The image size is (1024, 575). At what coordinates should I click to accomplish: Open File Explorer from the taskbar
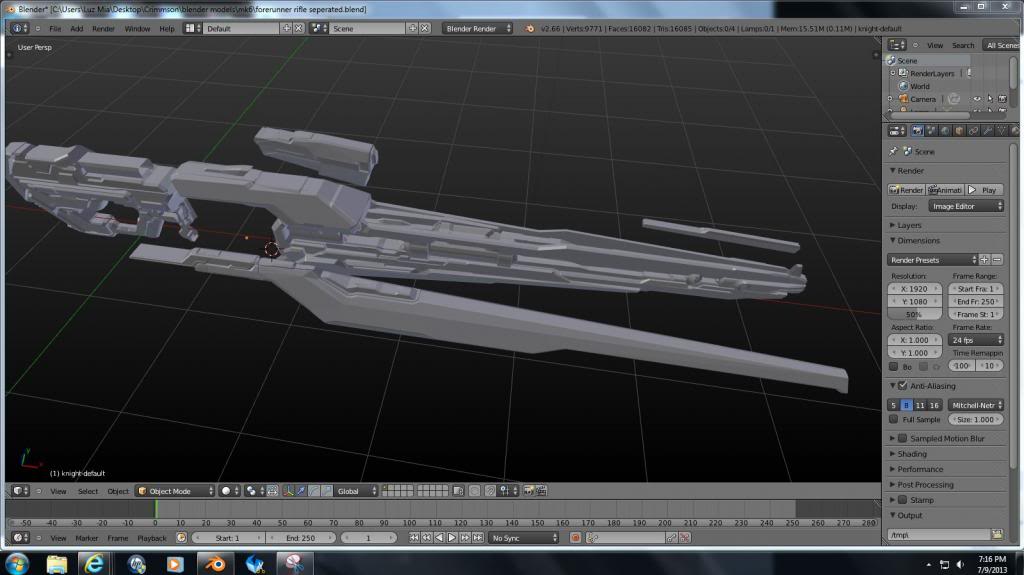56,563
